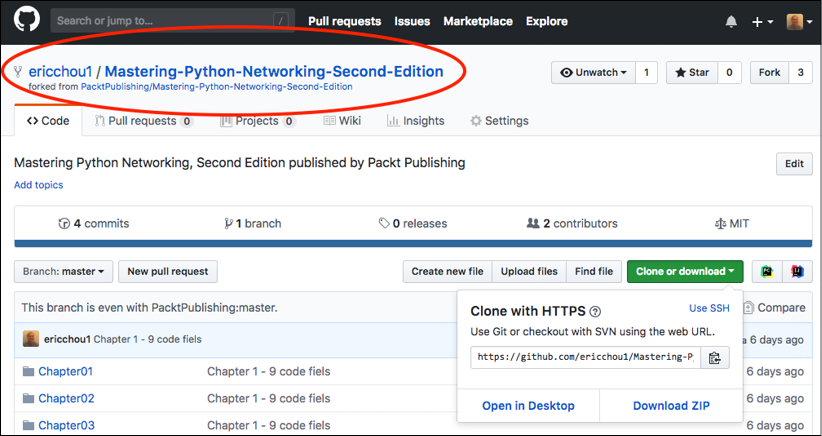822x436 pixels.
Task: Open ericchou1 commit author name link
Action: point(68,339)
